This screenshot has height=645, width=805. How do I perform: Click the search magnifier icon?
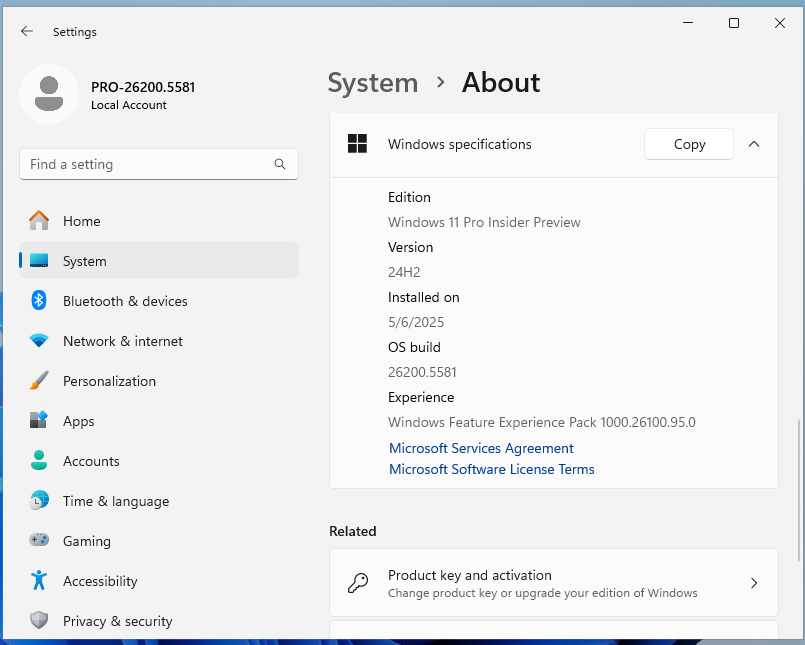coord(280,164)
